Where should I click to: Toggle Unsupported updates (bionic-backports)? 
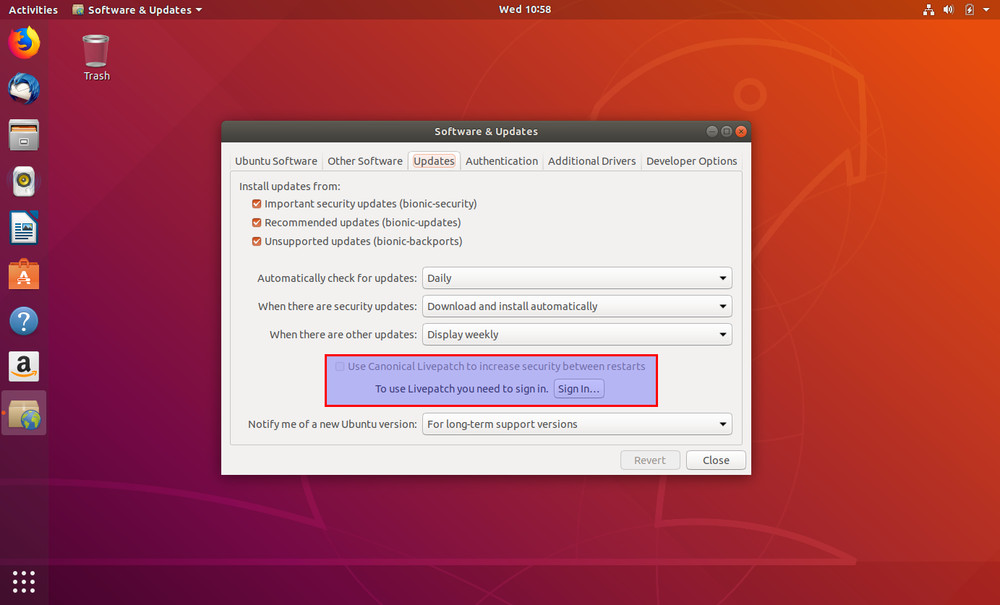tap(256, 241)
